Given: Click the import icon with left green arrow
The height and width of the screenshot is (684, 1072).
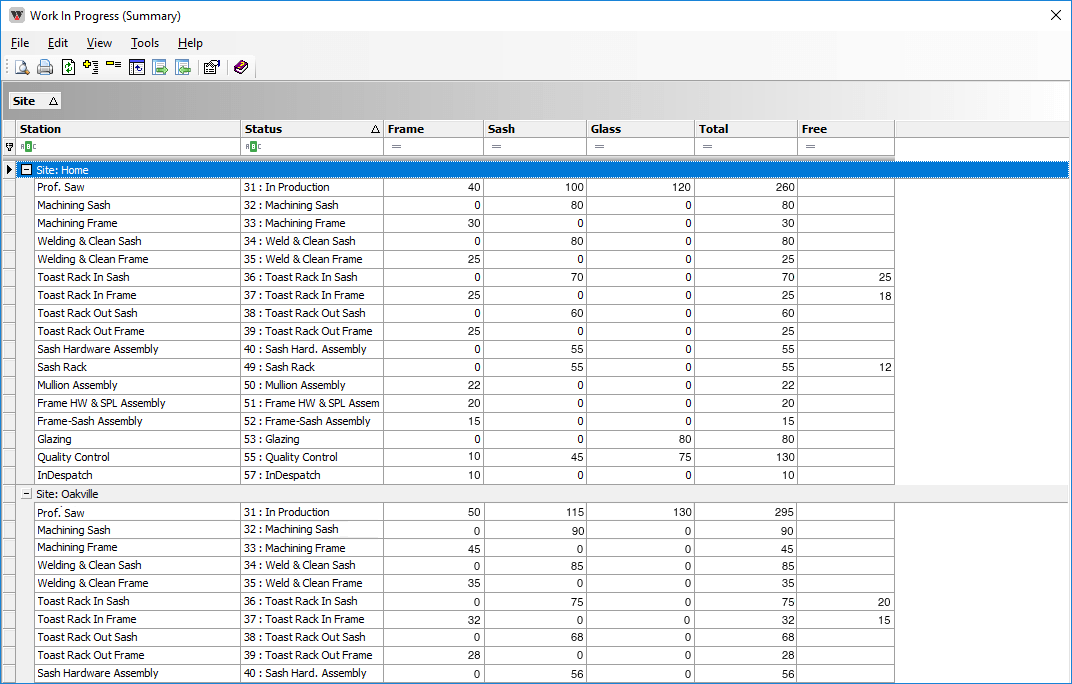Looking at the screenshot, I should click(183, 68).
